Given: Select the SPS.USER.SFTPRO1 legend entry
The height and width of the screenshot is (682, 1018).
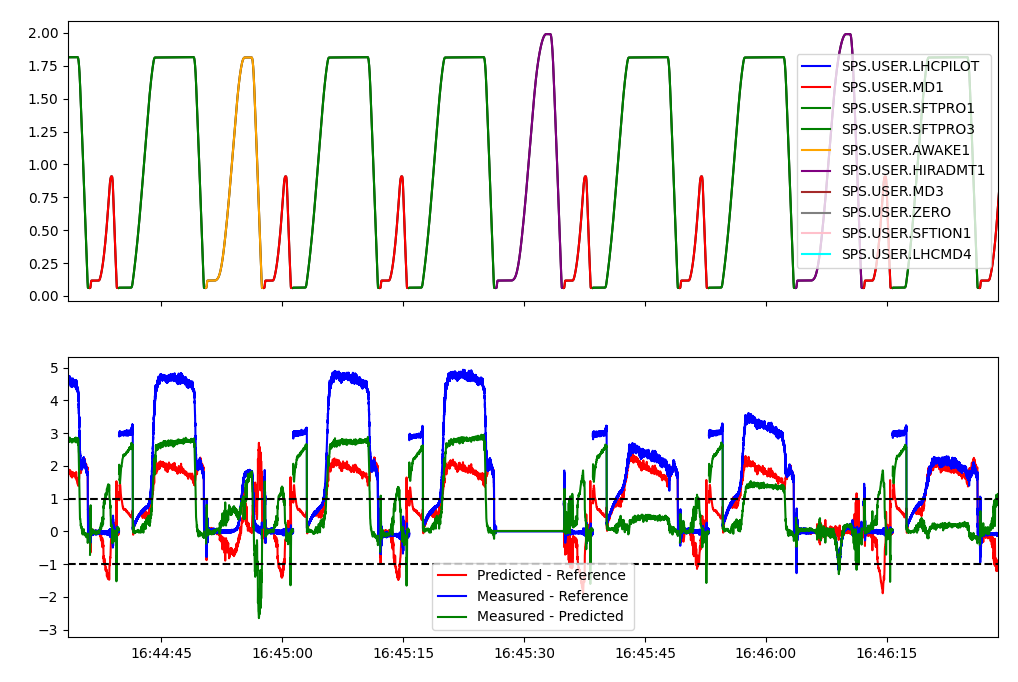Looking at the screenshot, I should [x=907, y=108].
